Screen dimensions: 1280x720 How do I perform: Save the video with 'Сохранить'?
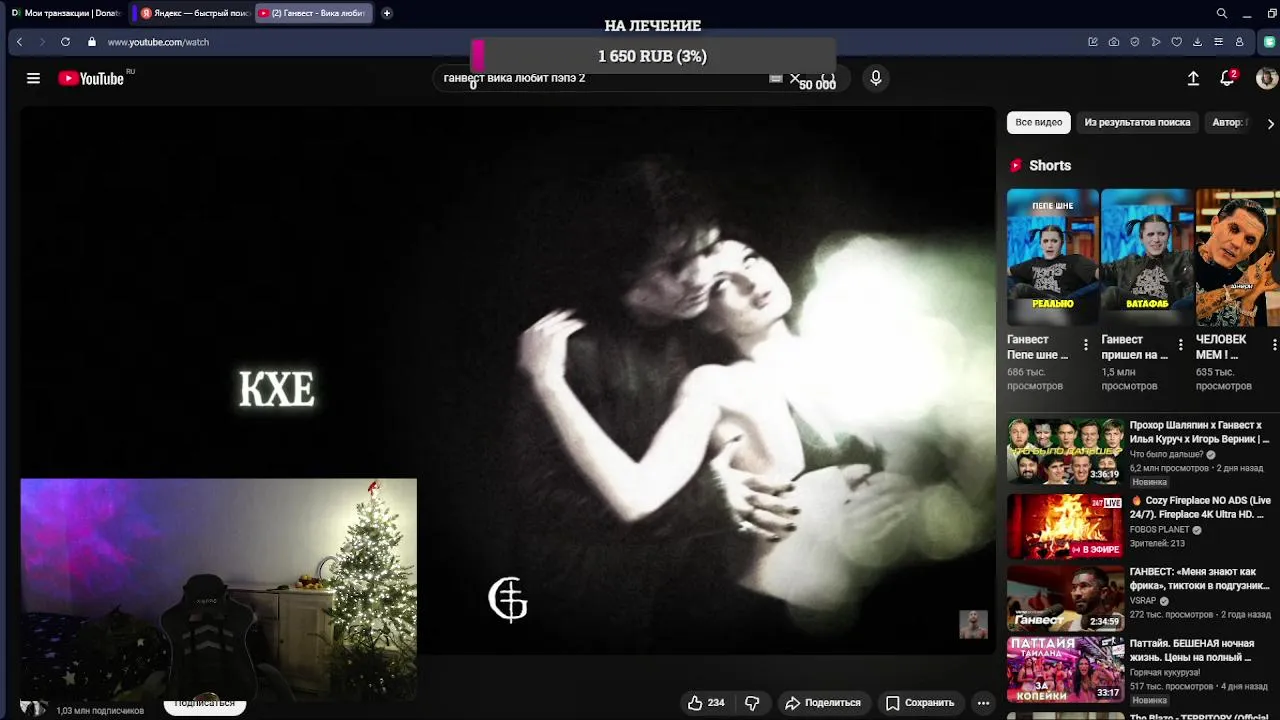pyautogui.click(x=920, y=703)
